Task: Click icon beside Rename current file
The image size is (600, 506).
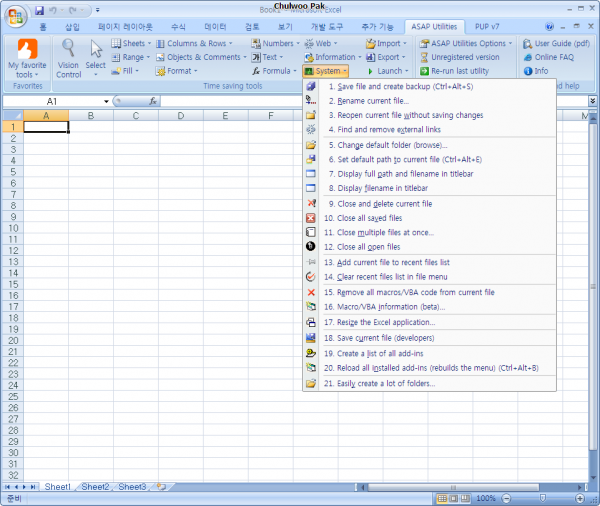Action: pos(311,101)
